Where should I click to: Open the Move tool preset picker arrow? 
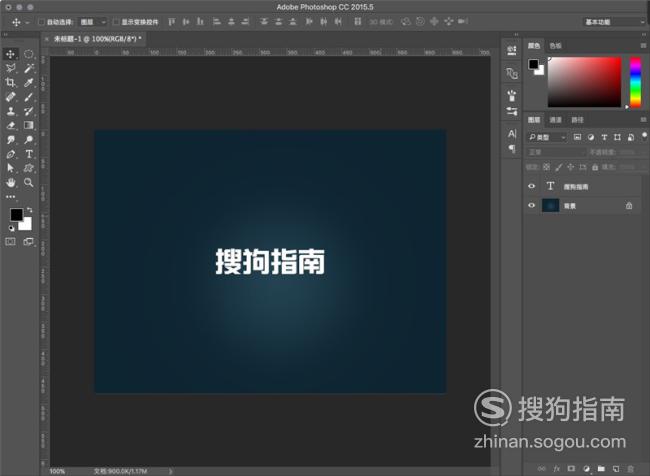click(x=27, y=22)
